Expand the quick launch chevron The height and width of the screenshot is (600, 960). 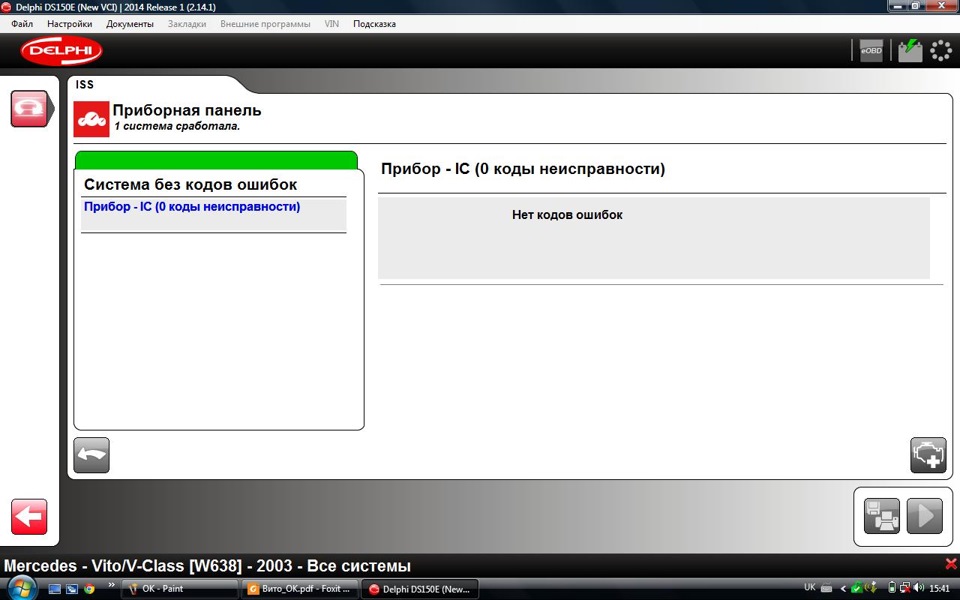tap(111, 585)
